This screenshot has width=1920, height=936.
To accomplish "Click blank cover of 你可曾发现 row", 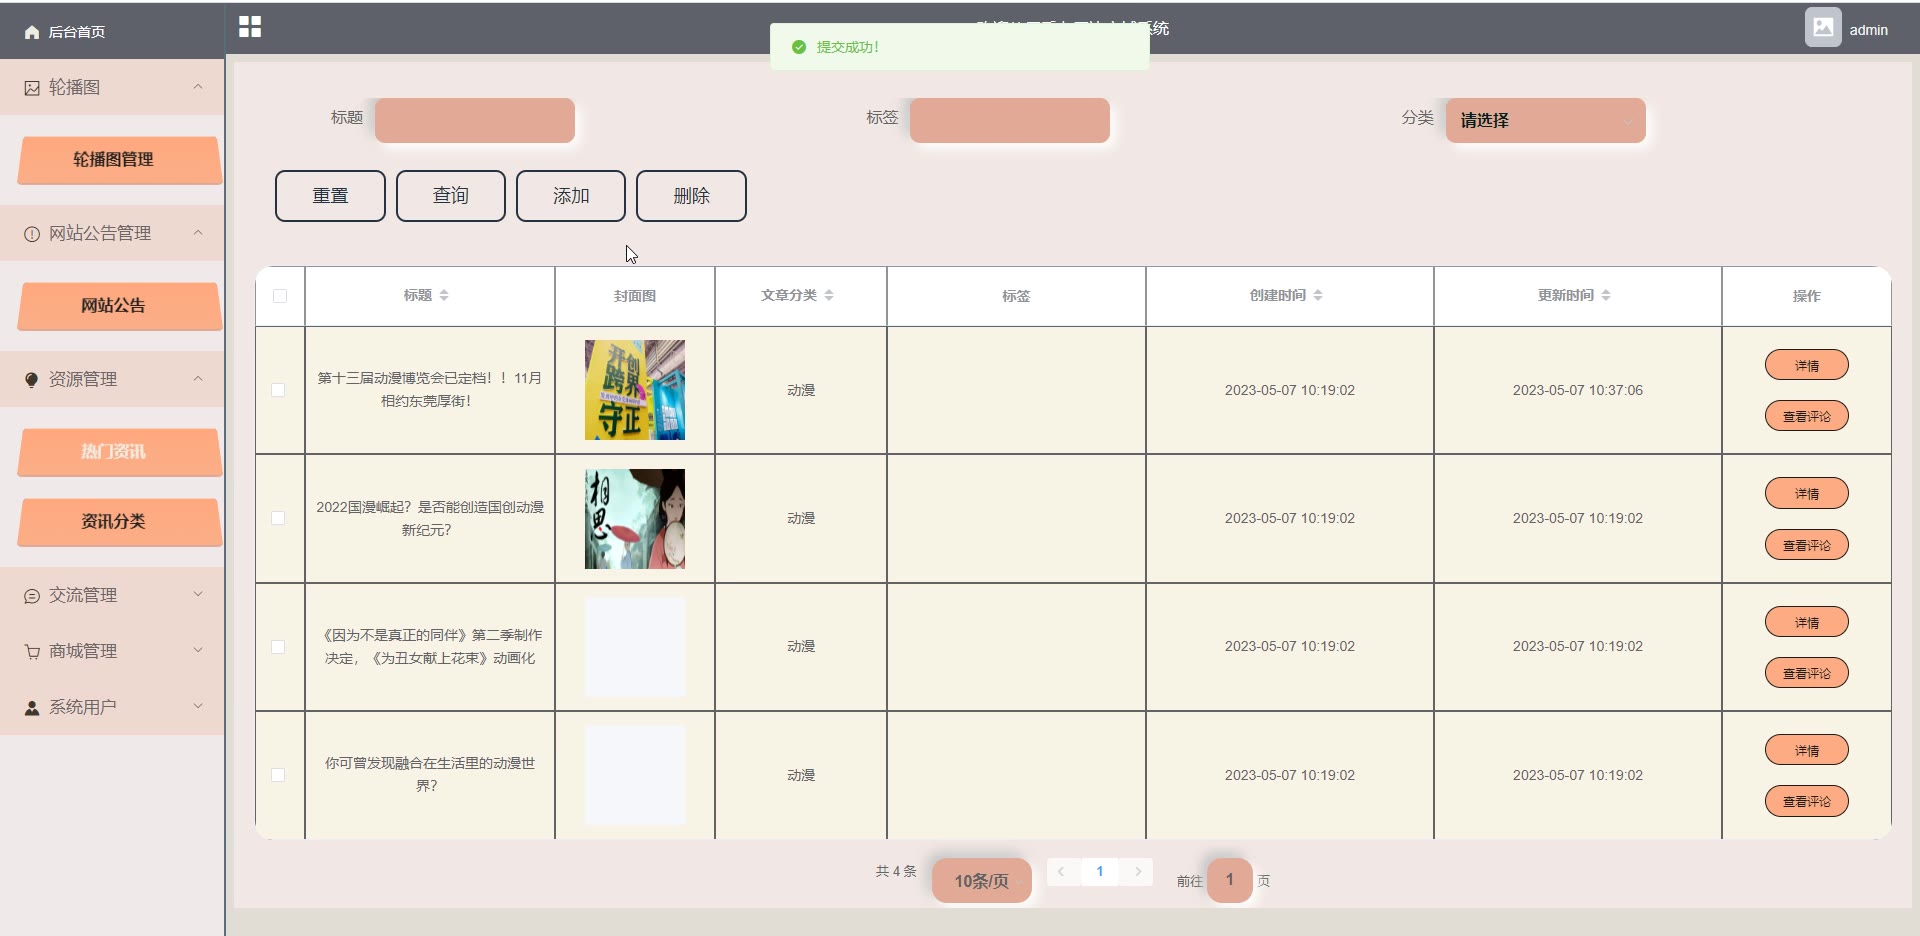I will click(x=635, y=775).
